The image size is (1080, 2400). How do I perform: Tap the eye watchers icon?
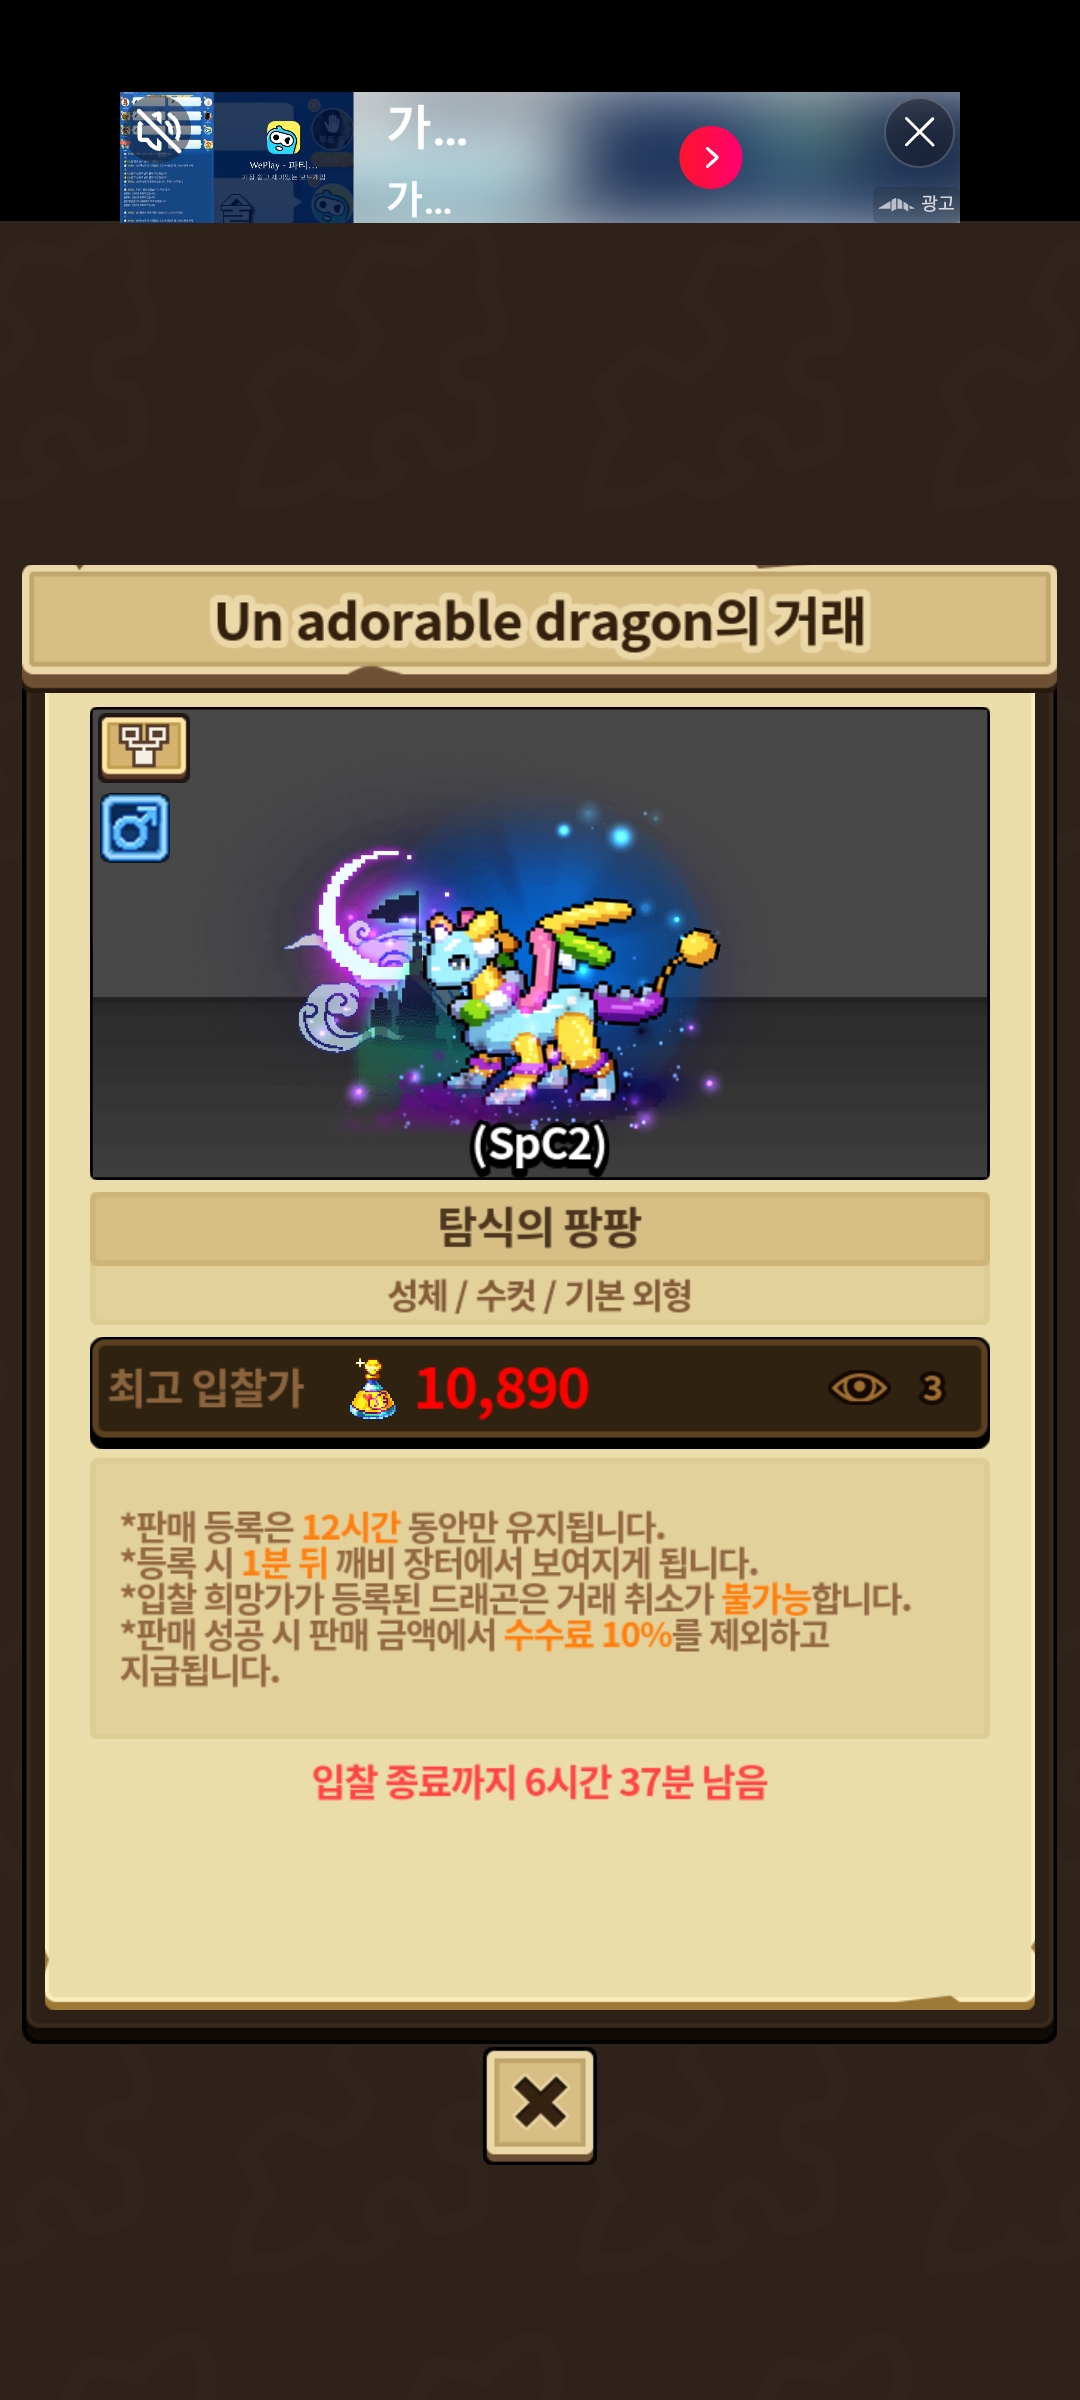[x=859, y=1388]
